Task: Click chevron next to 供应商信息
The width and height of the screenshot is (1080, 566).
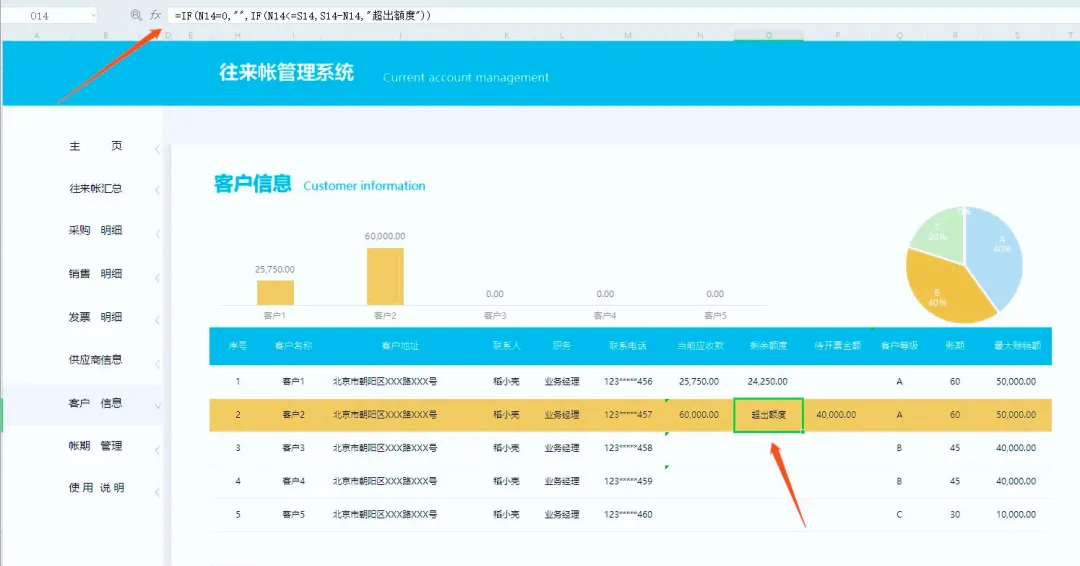Action: [158, 364]
